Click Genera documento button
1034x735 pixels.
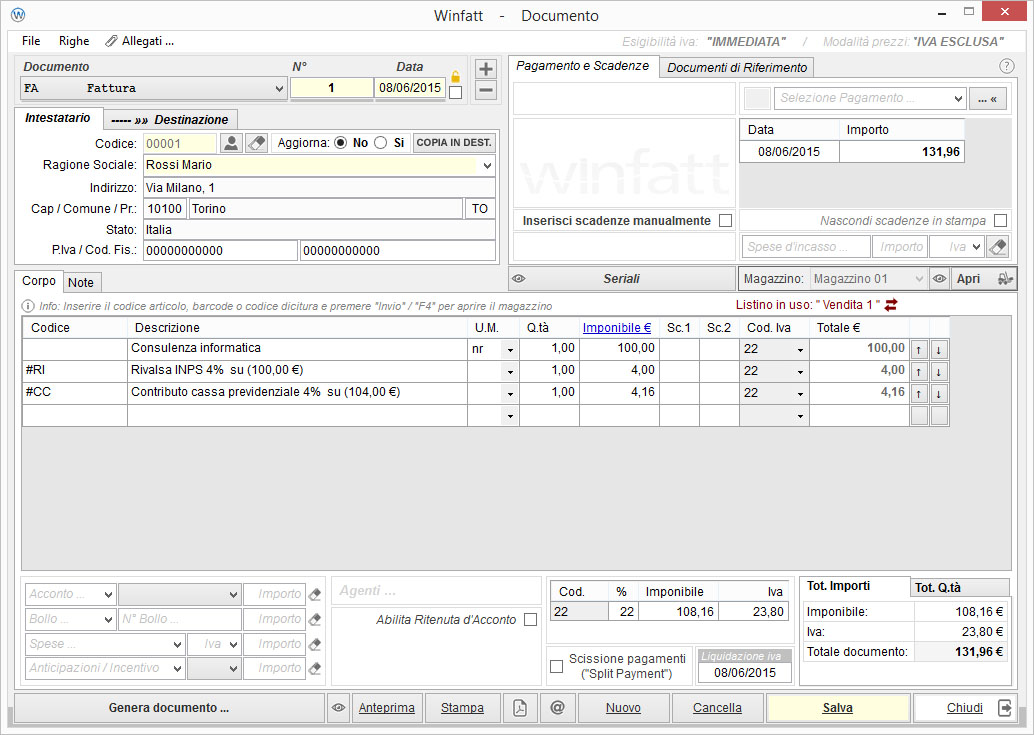tap(169, 708)
